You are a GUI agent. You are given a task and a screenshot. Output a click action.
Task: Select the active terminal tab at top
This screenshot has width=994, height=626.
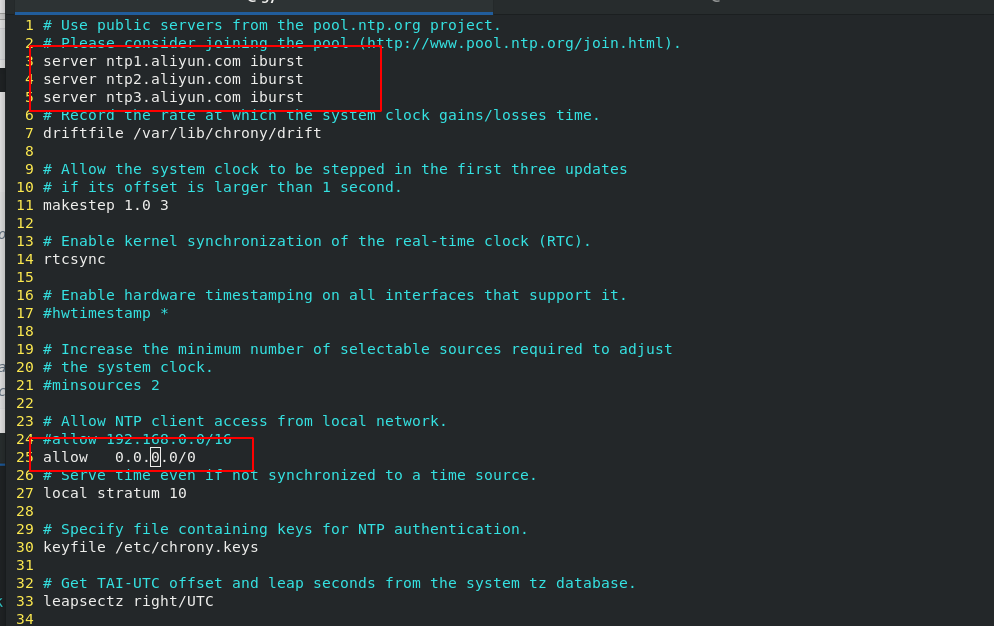tap(254, 5)
